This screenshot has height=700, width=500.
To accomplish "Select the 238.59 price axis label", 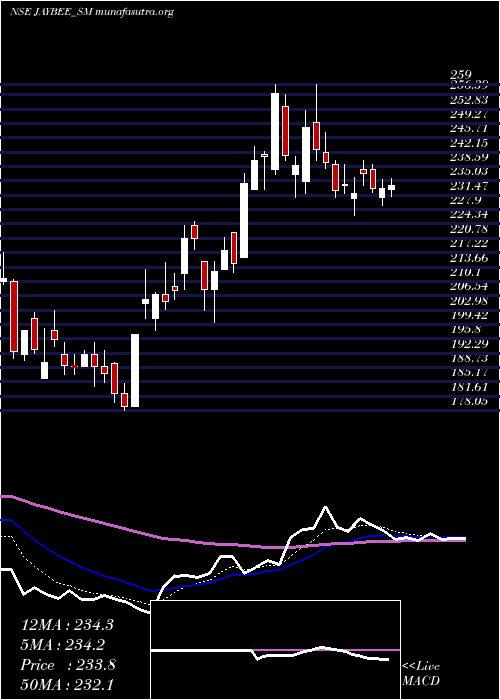I will (x=469, y=157).
